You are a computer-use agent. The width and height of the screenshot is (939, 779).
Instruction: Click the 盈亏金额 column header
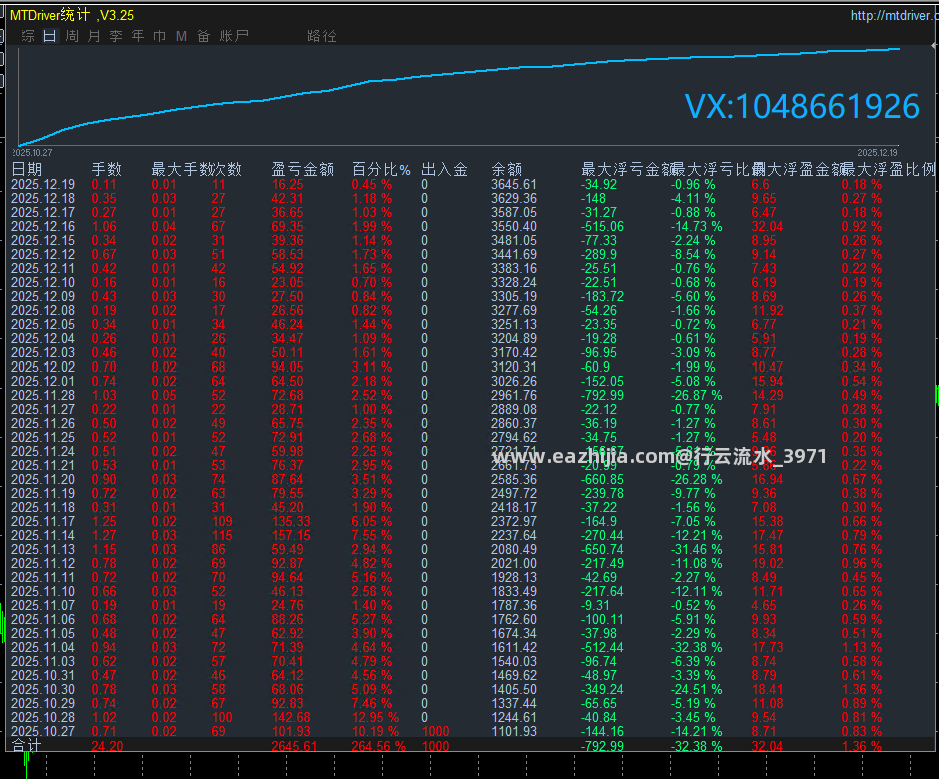coord(302,169)
